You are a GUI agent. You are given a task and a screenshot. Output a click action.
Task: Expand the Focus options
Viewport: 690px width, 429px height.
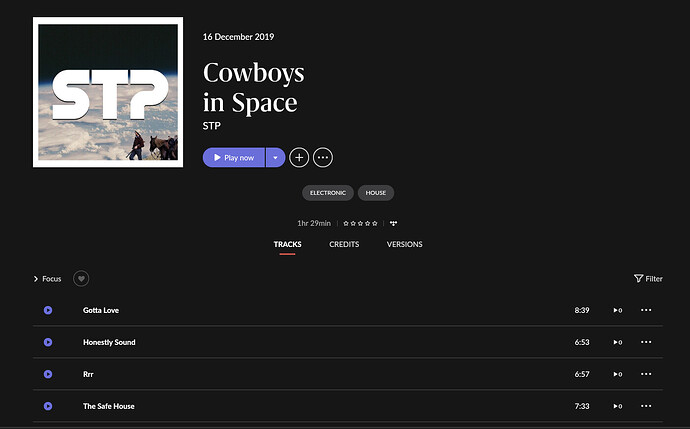tap(47, 279)
